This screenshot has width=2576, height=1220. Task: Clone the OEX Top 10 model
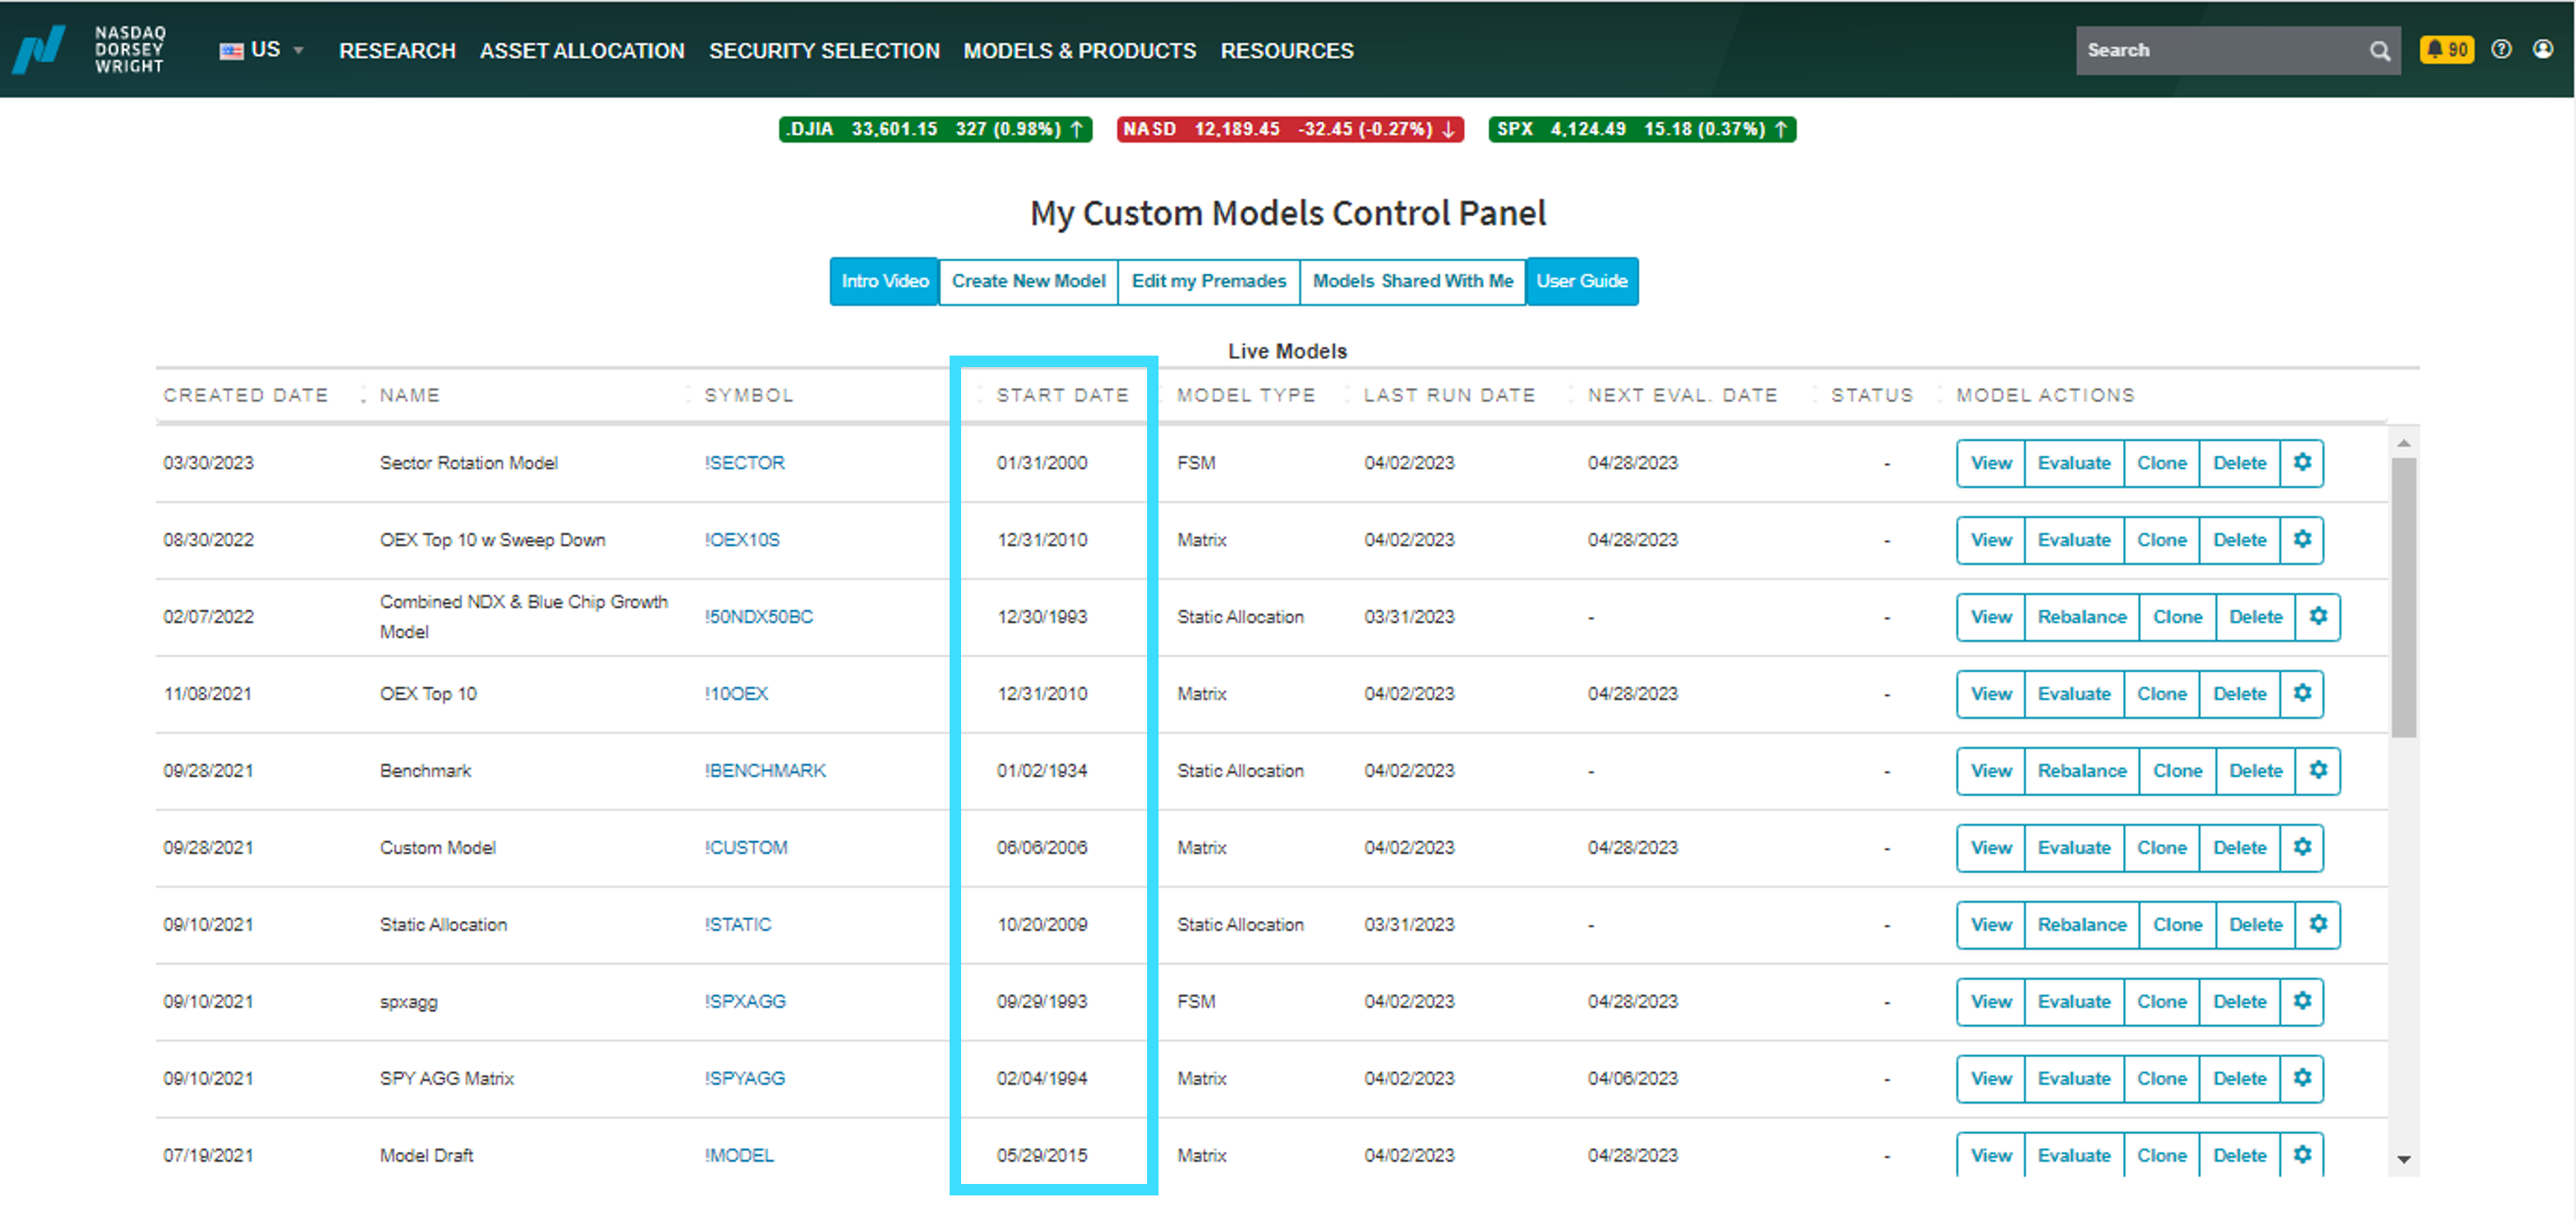[2161, 694]
